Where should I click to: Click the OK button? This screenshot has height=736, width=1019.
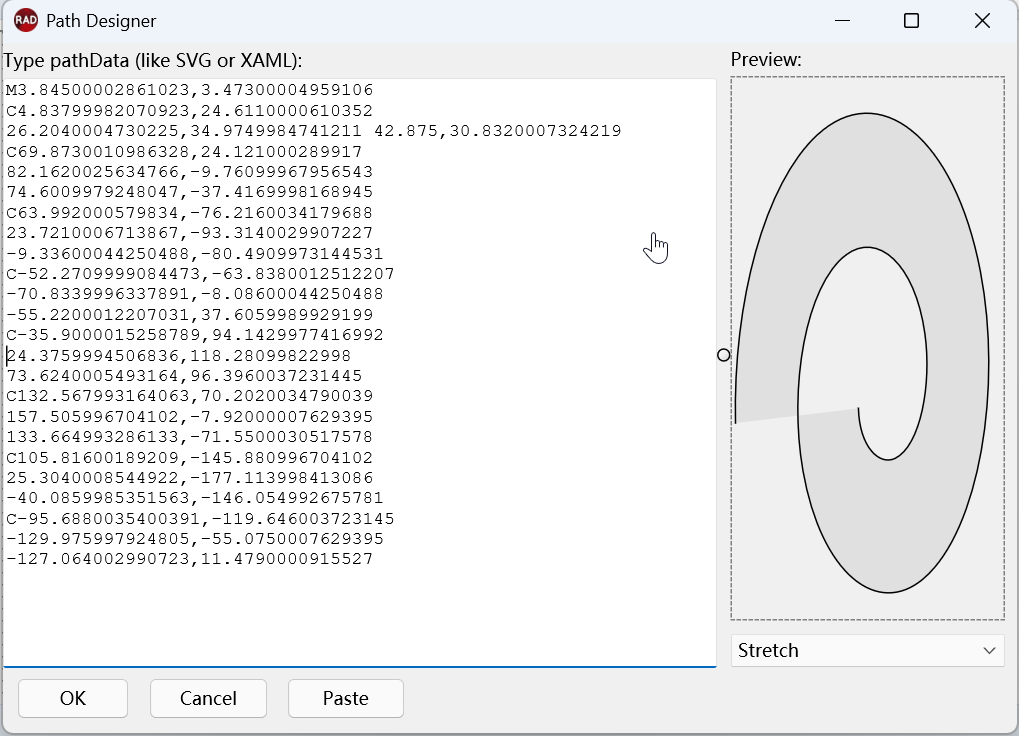click(x=73, y=698)
